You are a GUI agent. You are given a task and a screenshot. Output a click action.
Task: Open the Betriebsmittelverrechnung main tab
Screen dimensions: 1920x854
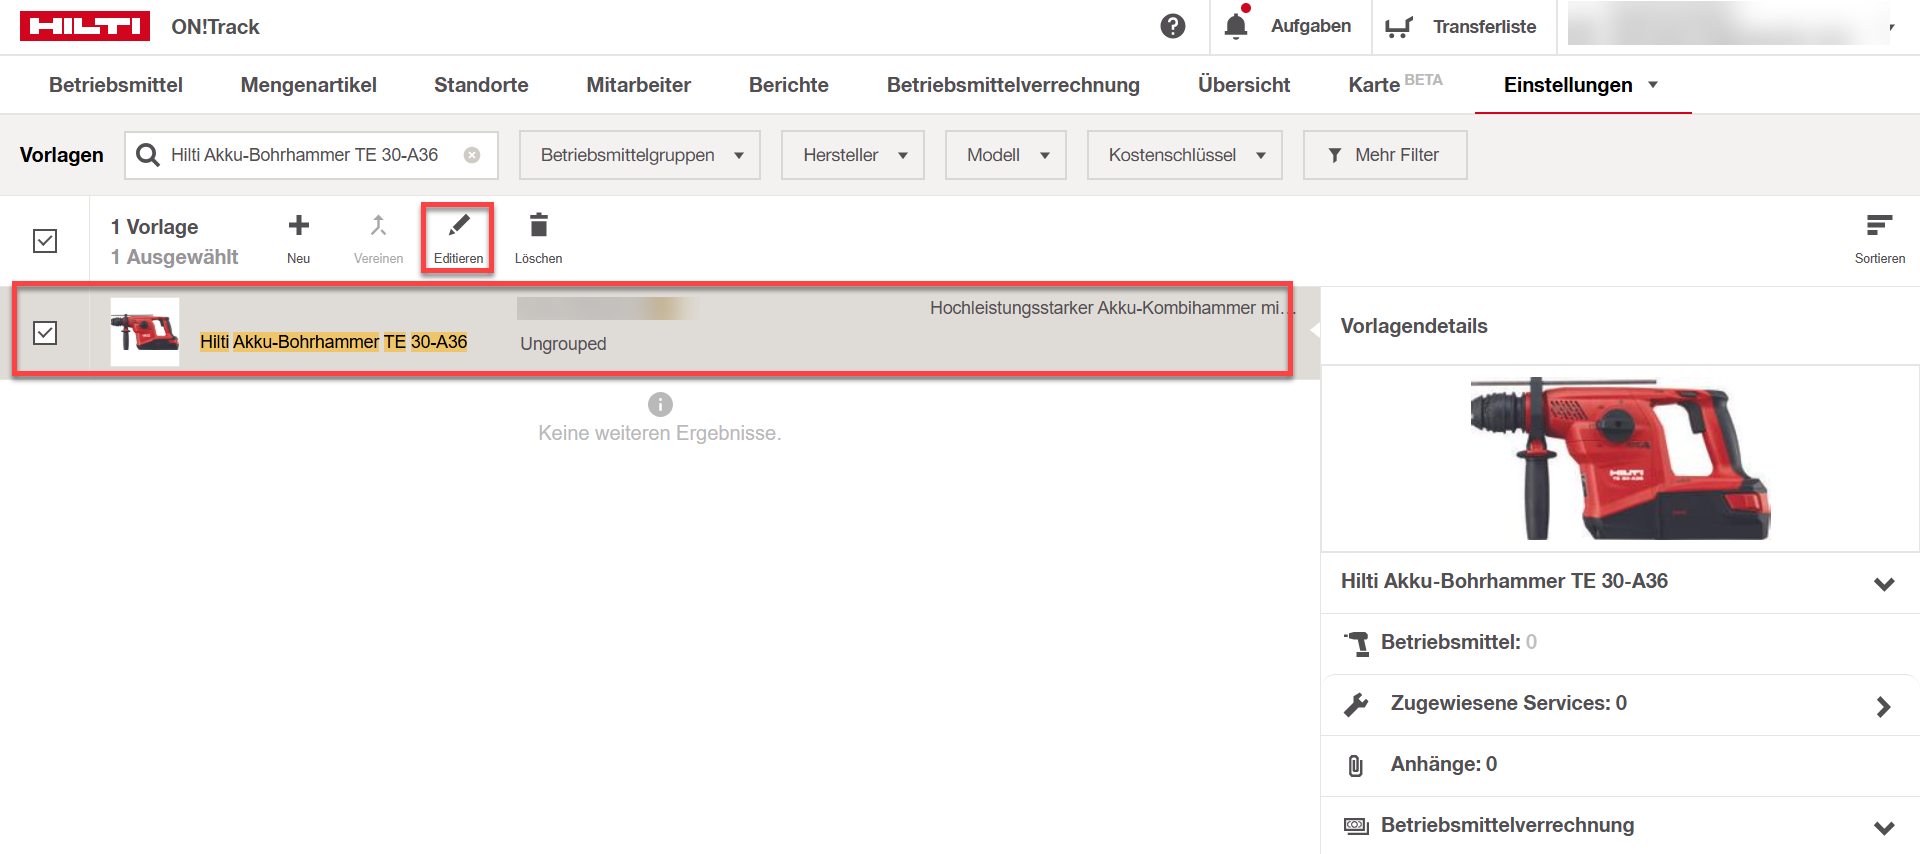tap(1013, 85)
